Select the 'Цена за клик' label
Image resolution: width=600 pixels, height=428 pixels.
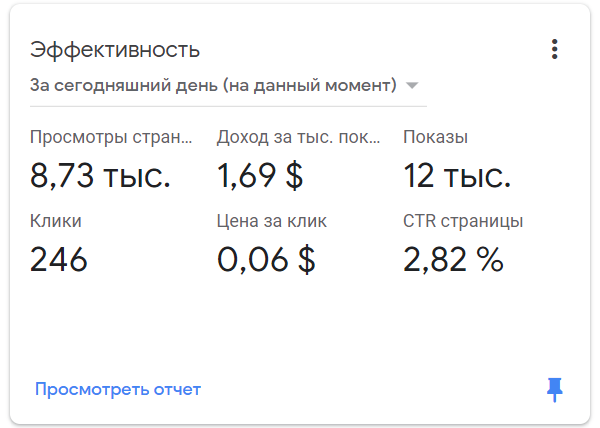pos(271,221)
